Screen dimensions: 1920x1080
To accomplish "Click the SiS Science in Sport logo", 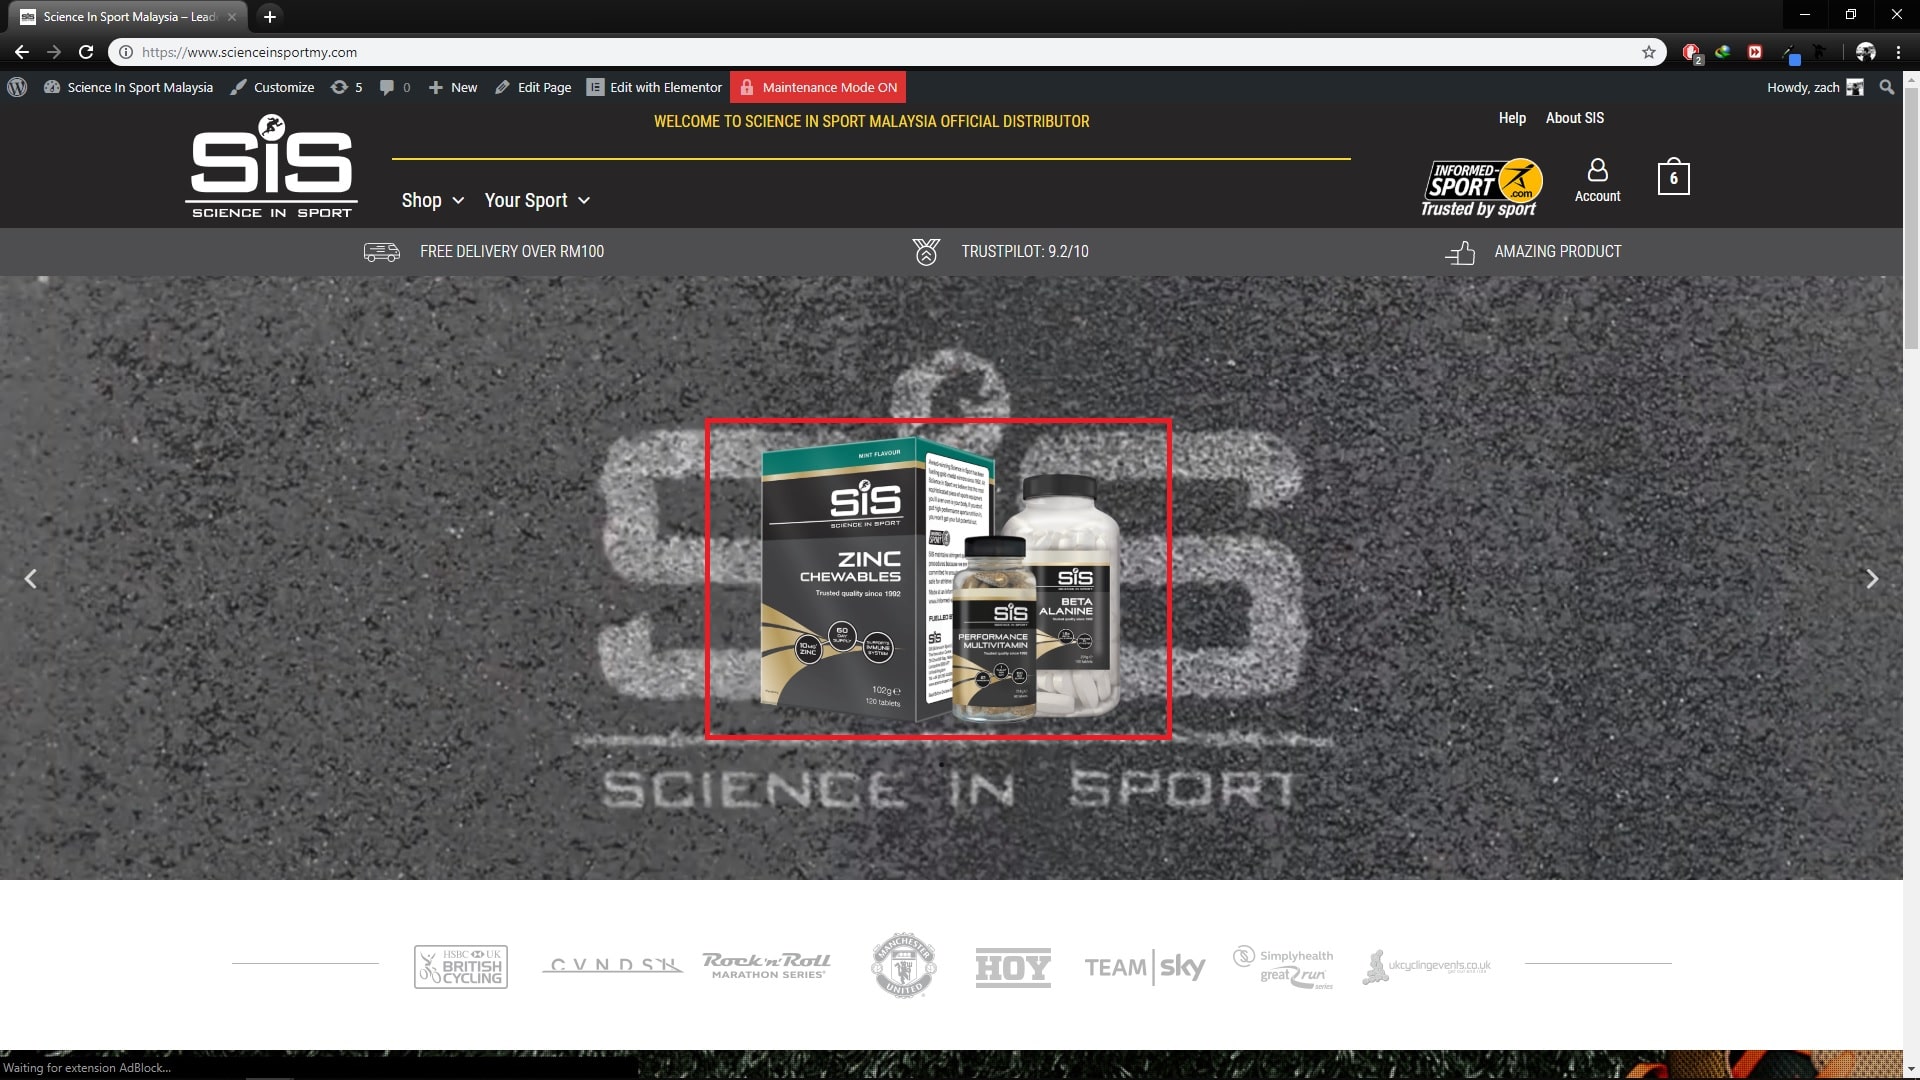I will pos(272,166).
